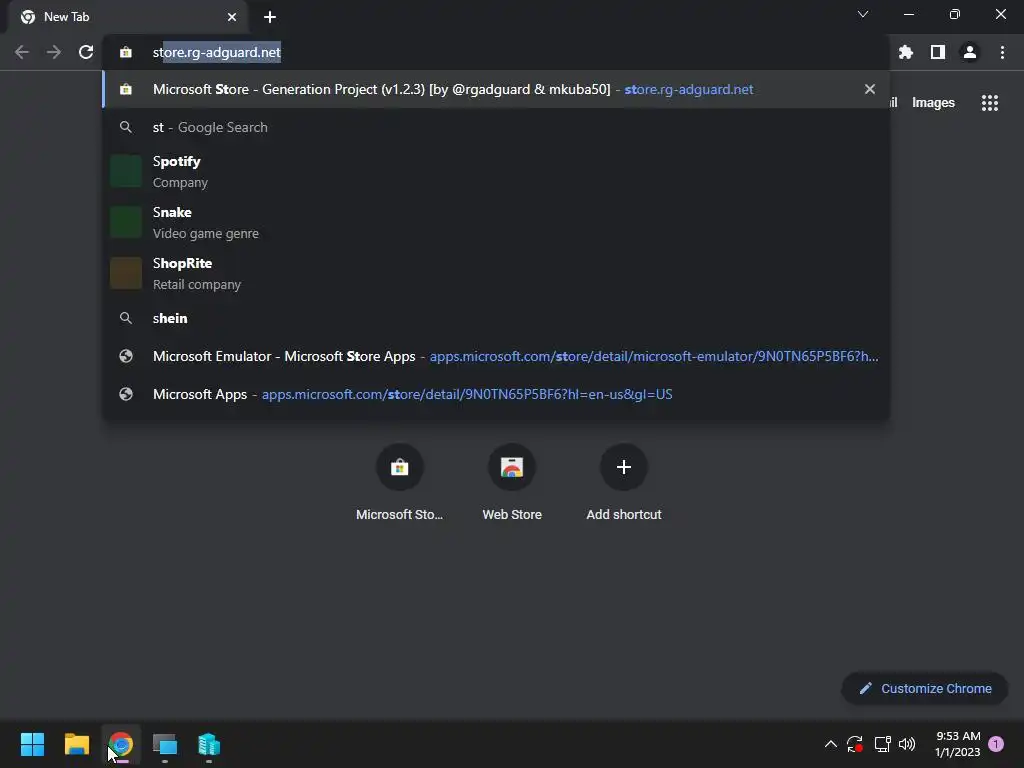
Task: Go forward using the forward arrow
Action: point(54,52)
